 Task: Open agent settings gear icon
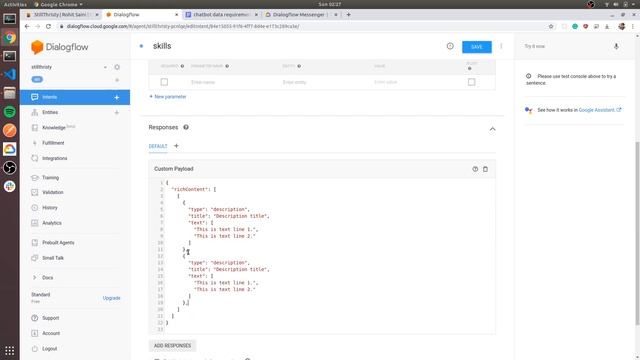117,67
